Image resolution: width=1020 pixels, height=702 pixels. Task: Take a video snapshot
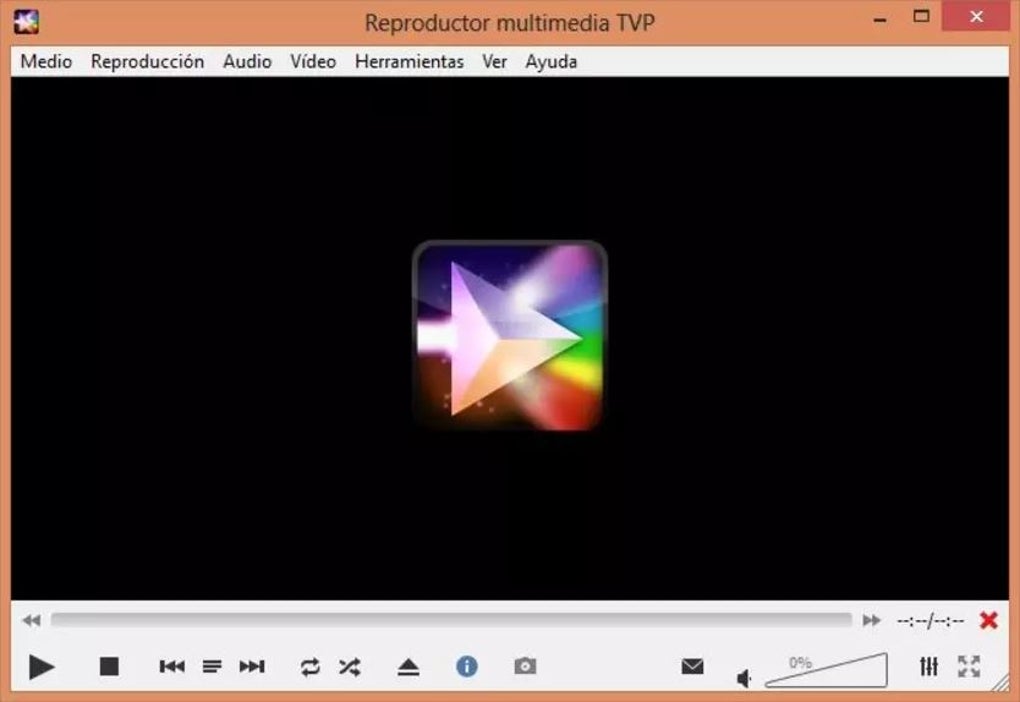[527, 664]
